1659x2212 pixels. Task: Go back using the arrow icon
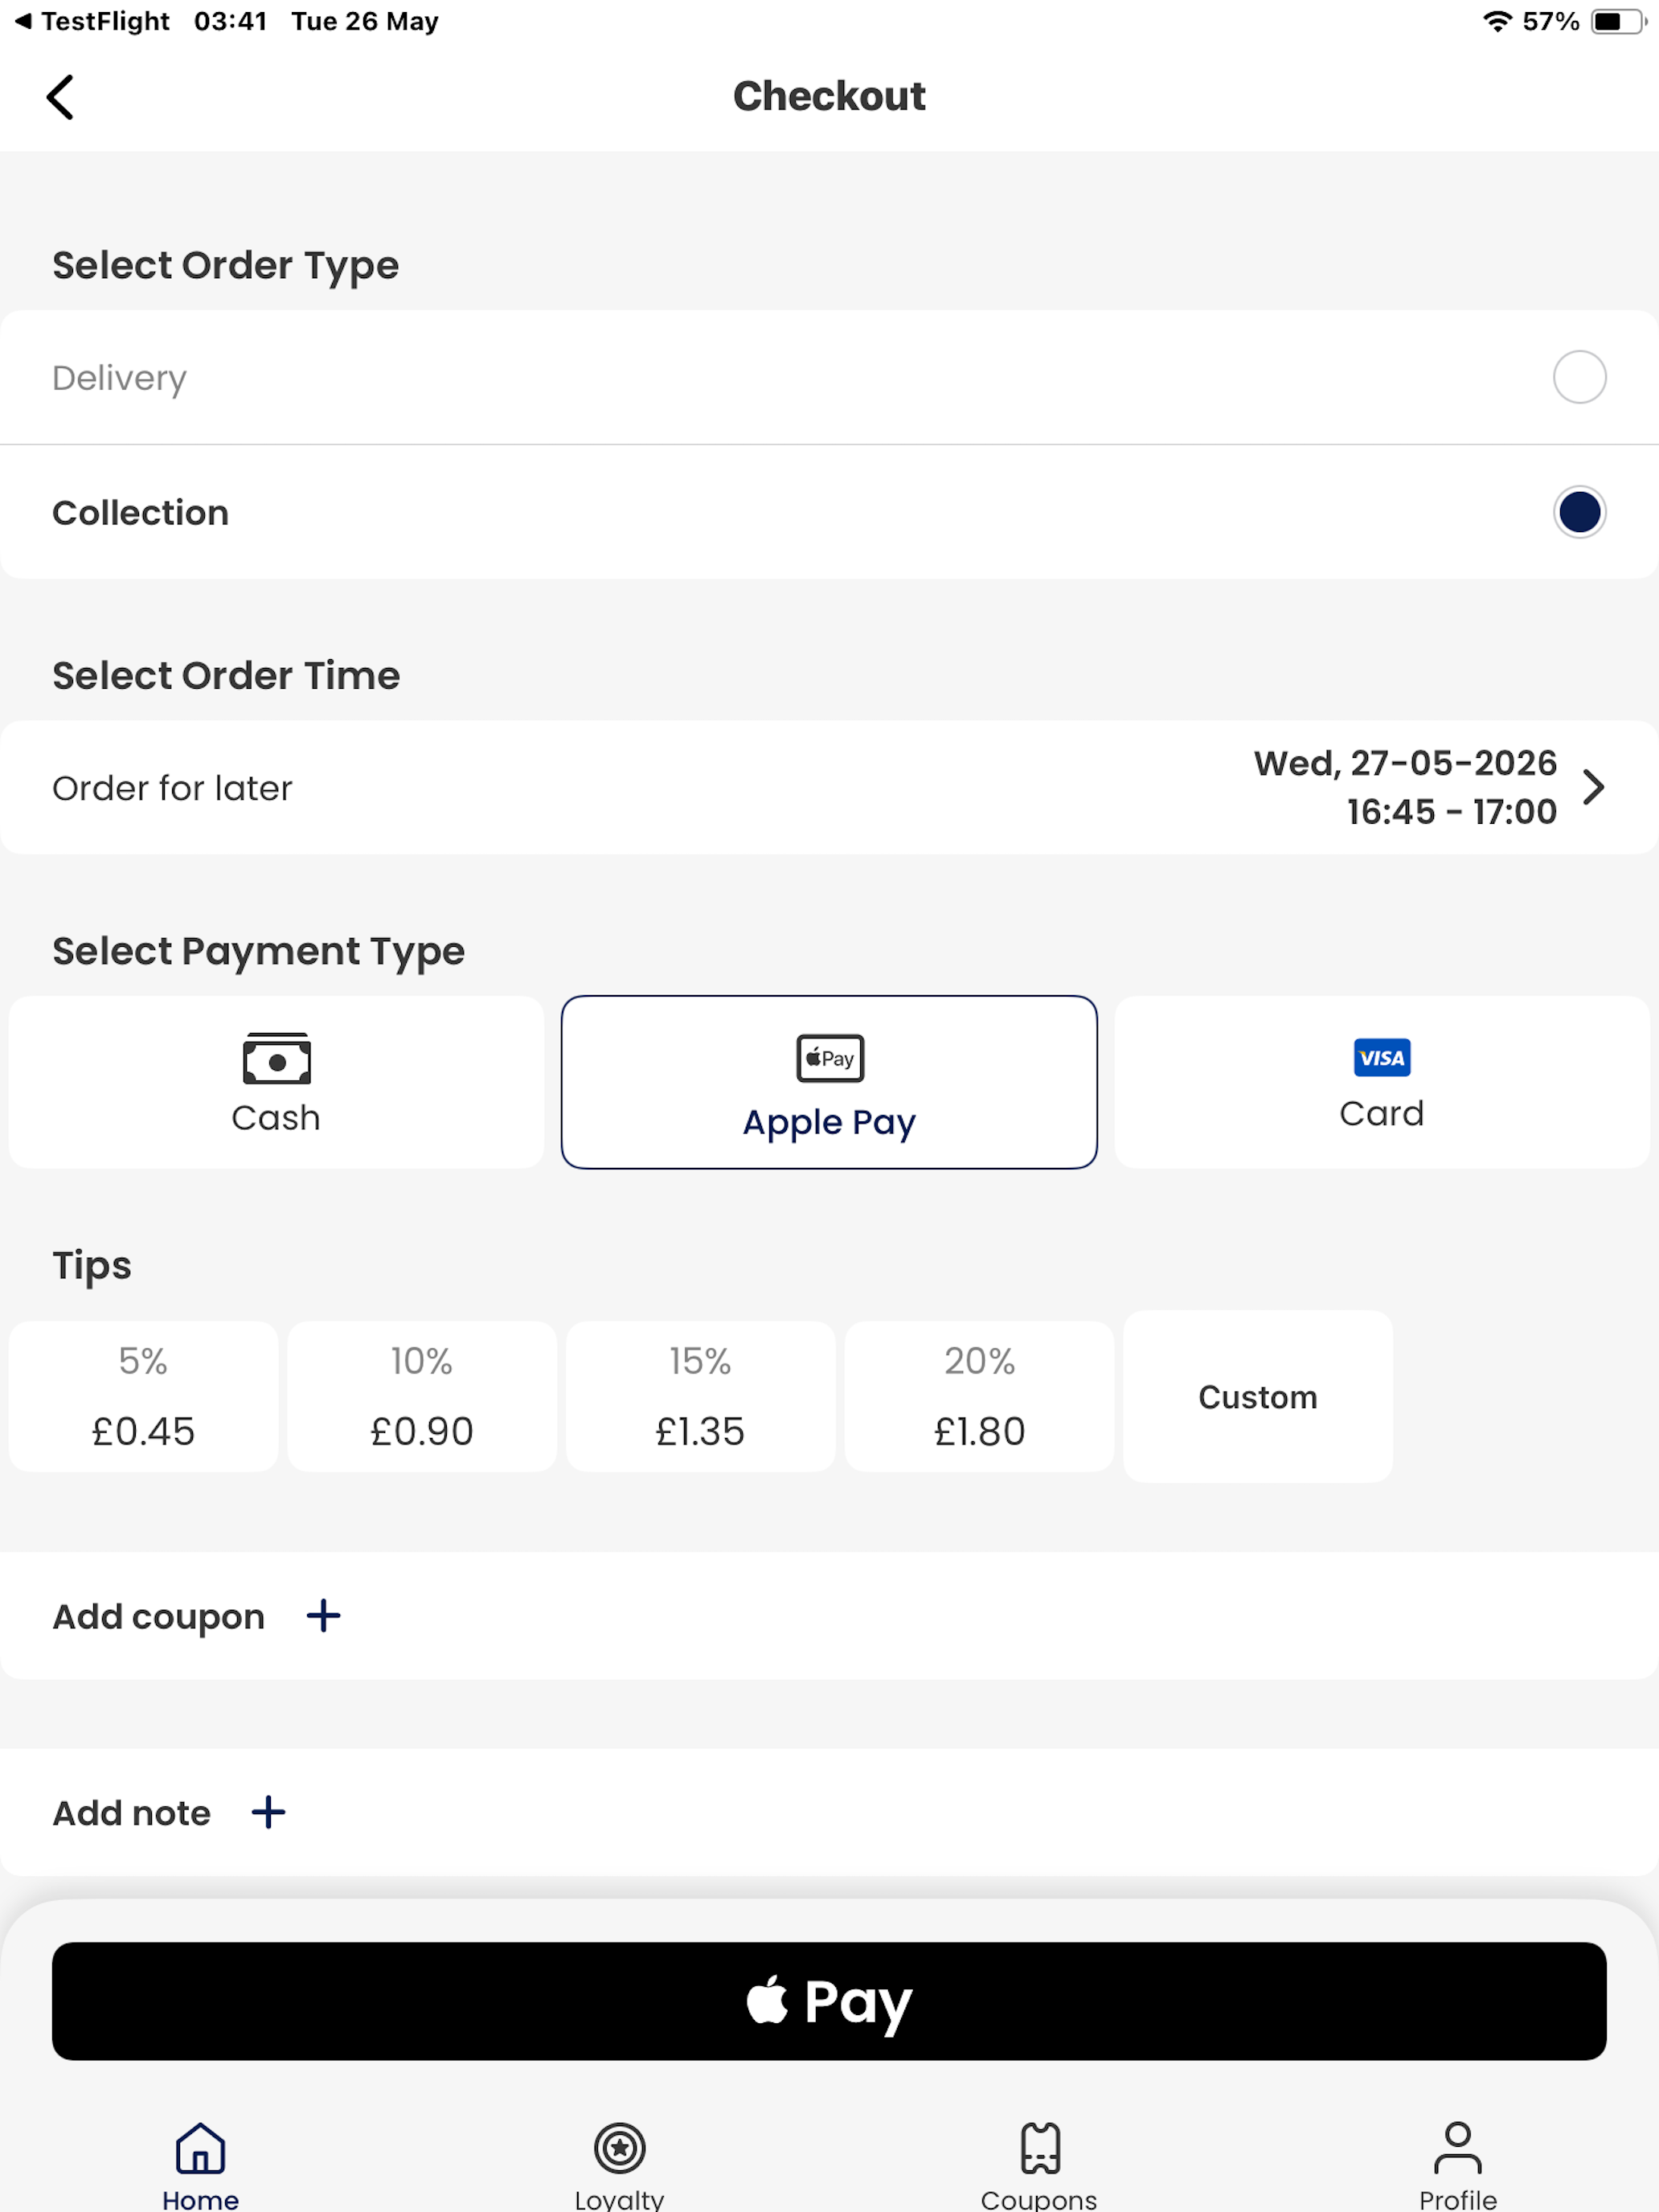point(60,97)
